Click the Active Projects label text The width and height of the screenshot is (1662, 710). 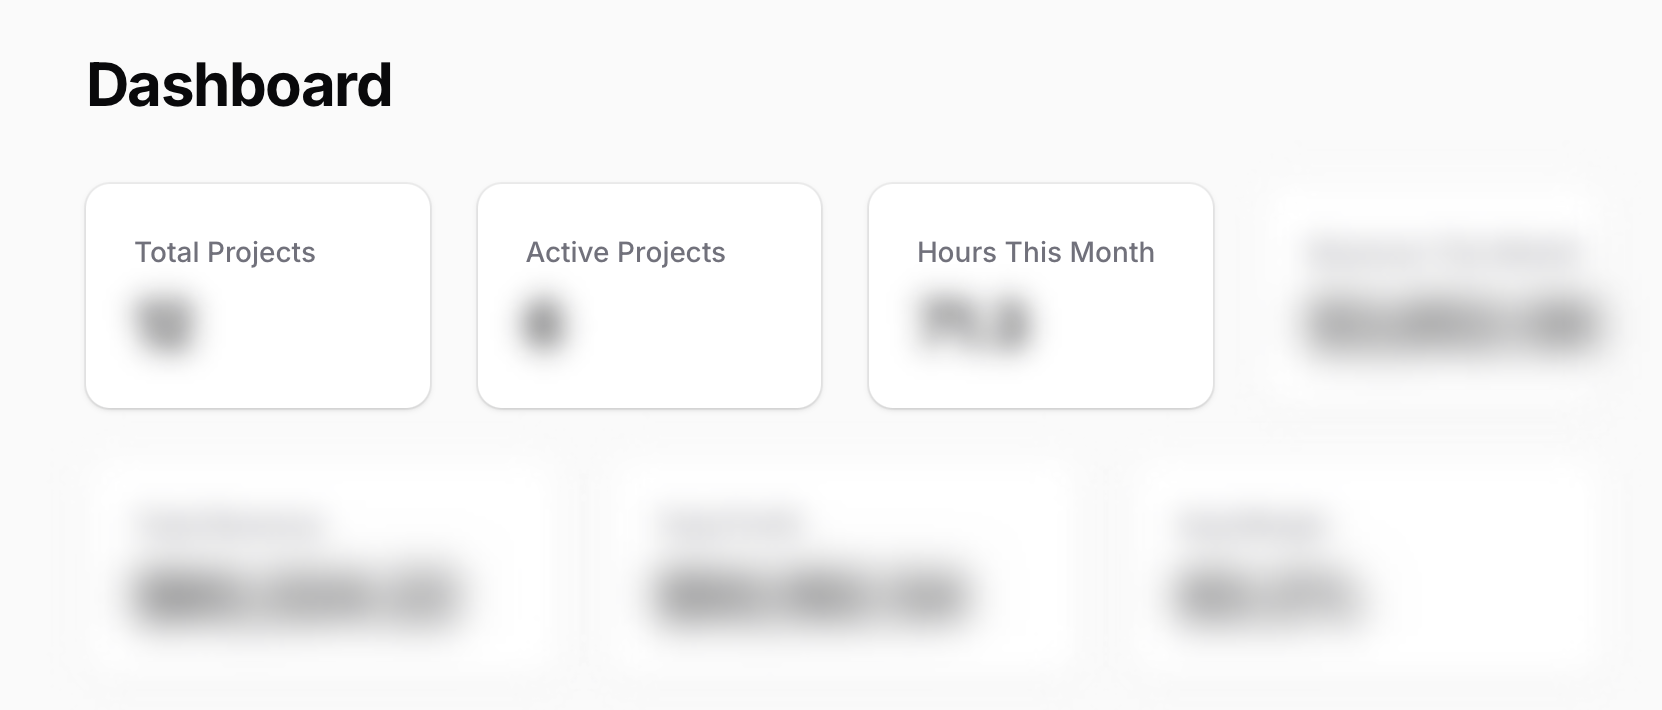[625, 252]
